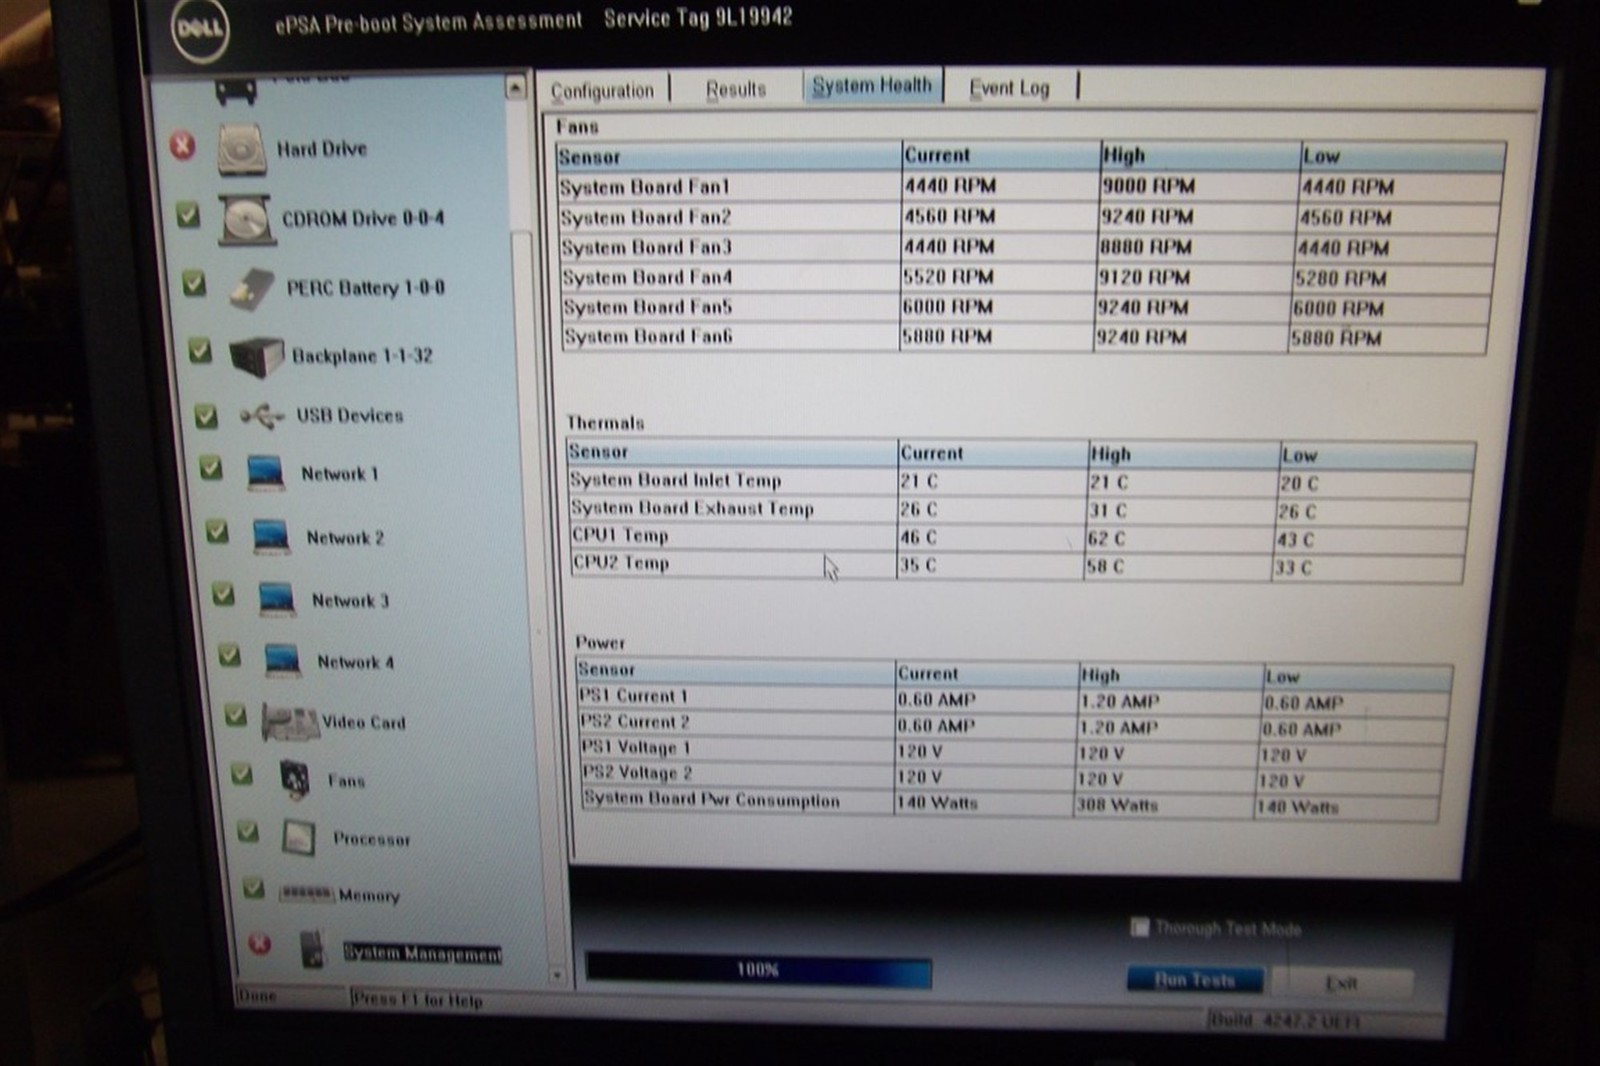
Task: Click the 9000 RPM Fan1 high value
Action: pyautogui.click(x=1147, y=186)
